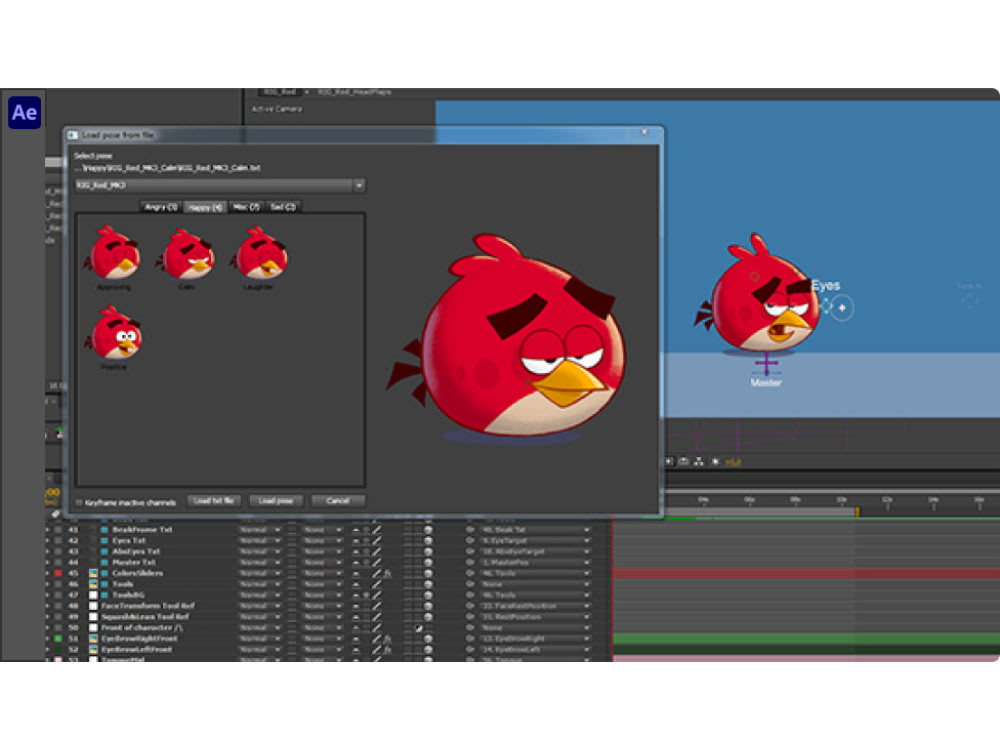Click the composition icon of EyebrowRightFront layer
The width and height of the screenshot is (1000, 750).
pyautogui.click(x=93, y=638)
